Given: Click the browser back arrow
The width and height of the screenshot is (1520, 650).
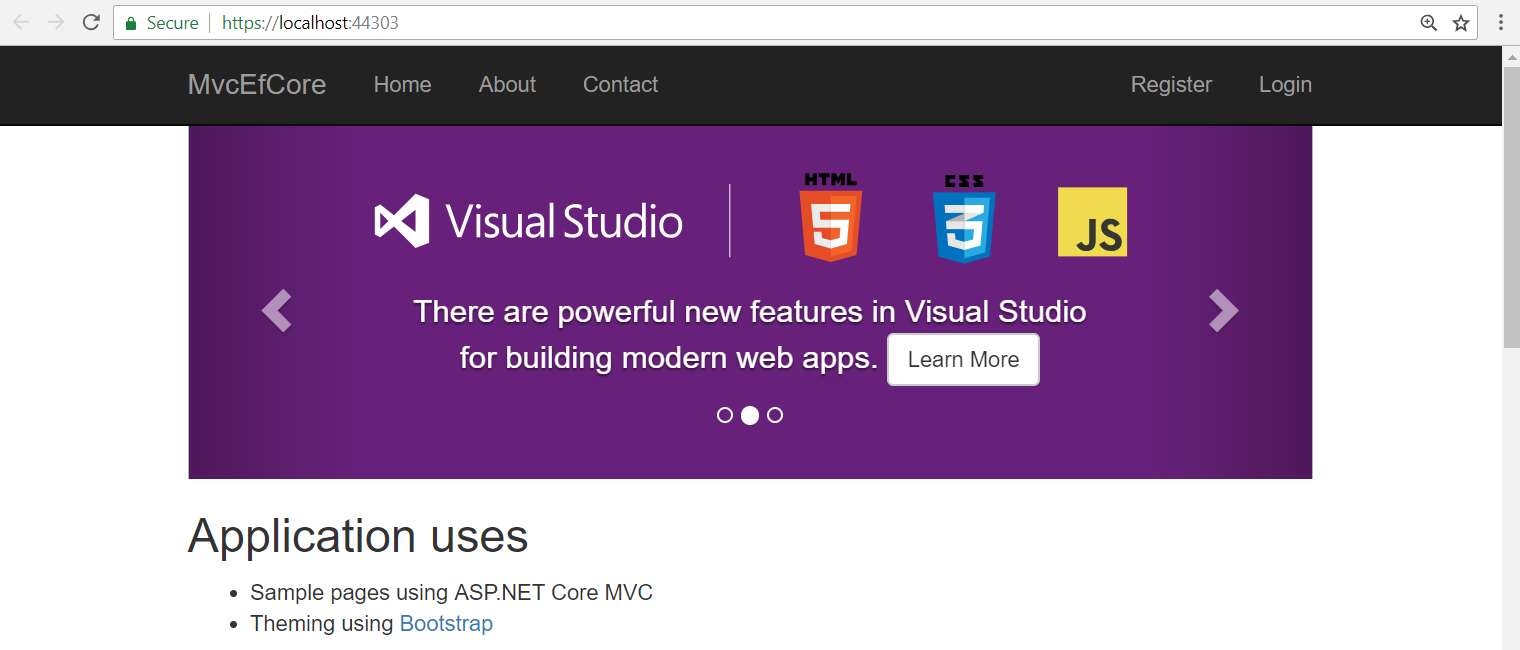Looking at the screenshot, I should (x=21, y=22).
